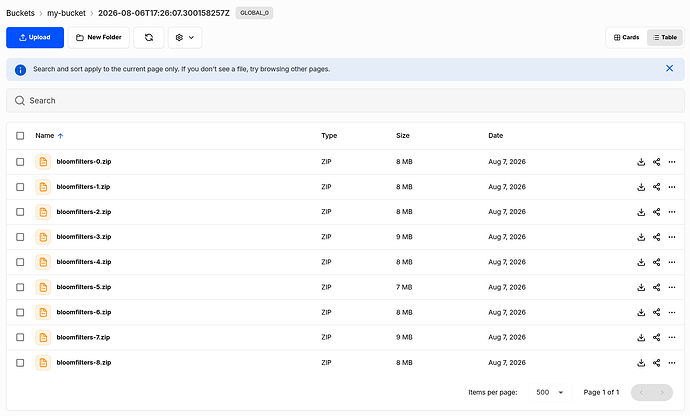Viewport: 690px width, 416px height.
Task: Tick the select-all checkbox in table header
Action: tap(20, 136)
